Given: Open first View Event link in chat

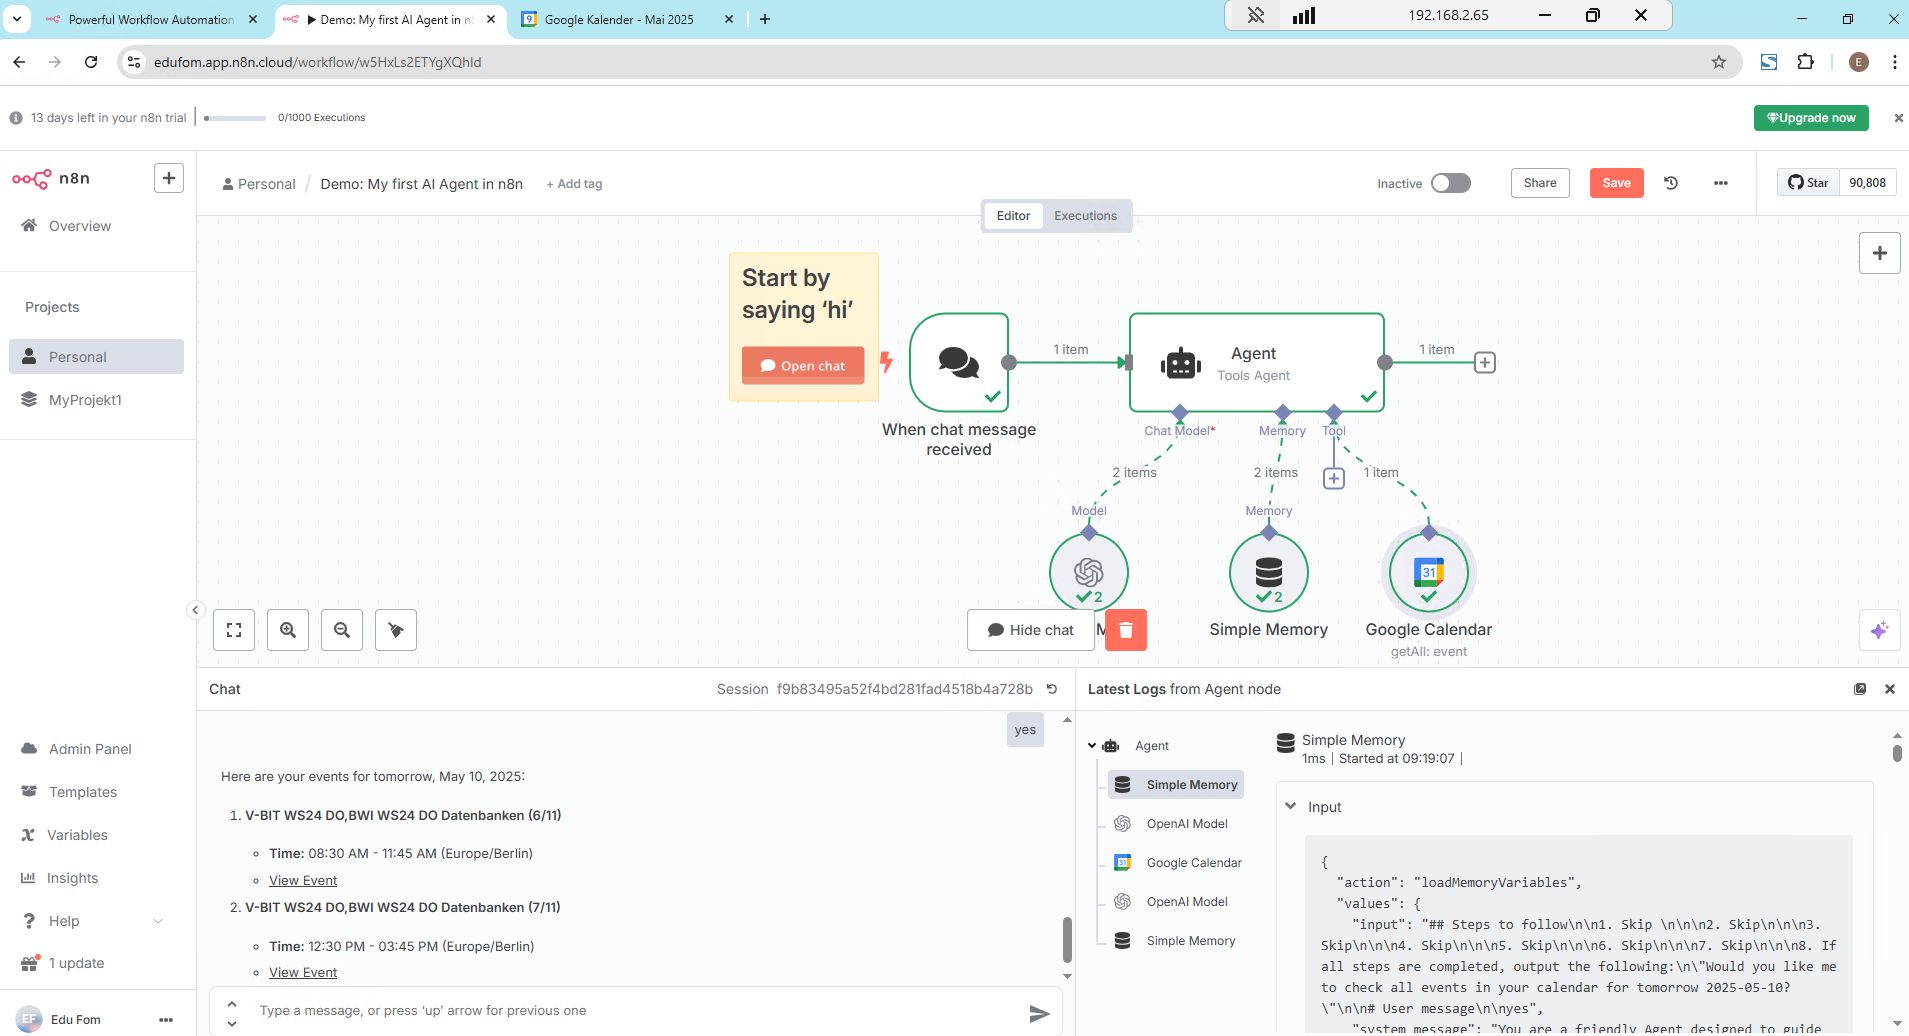Looking at the screenshot, I should pos(303,880).
